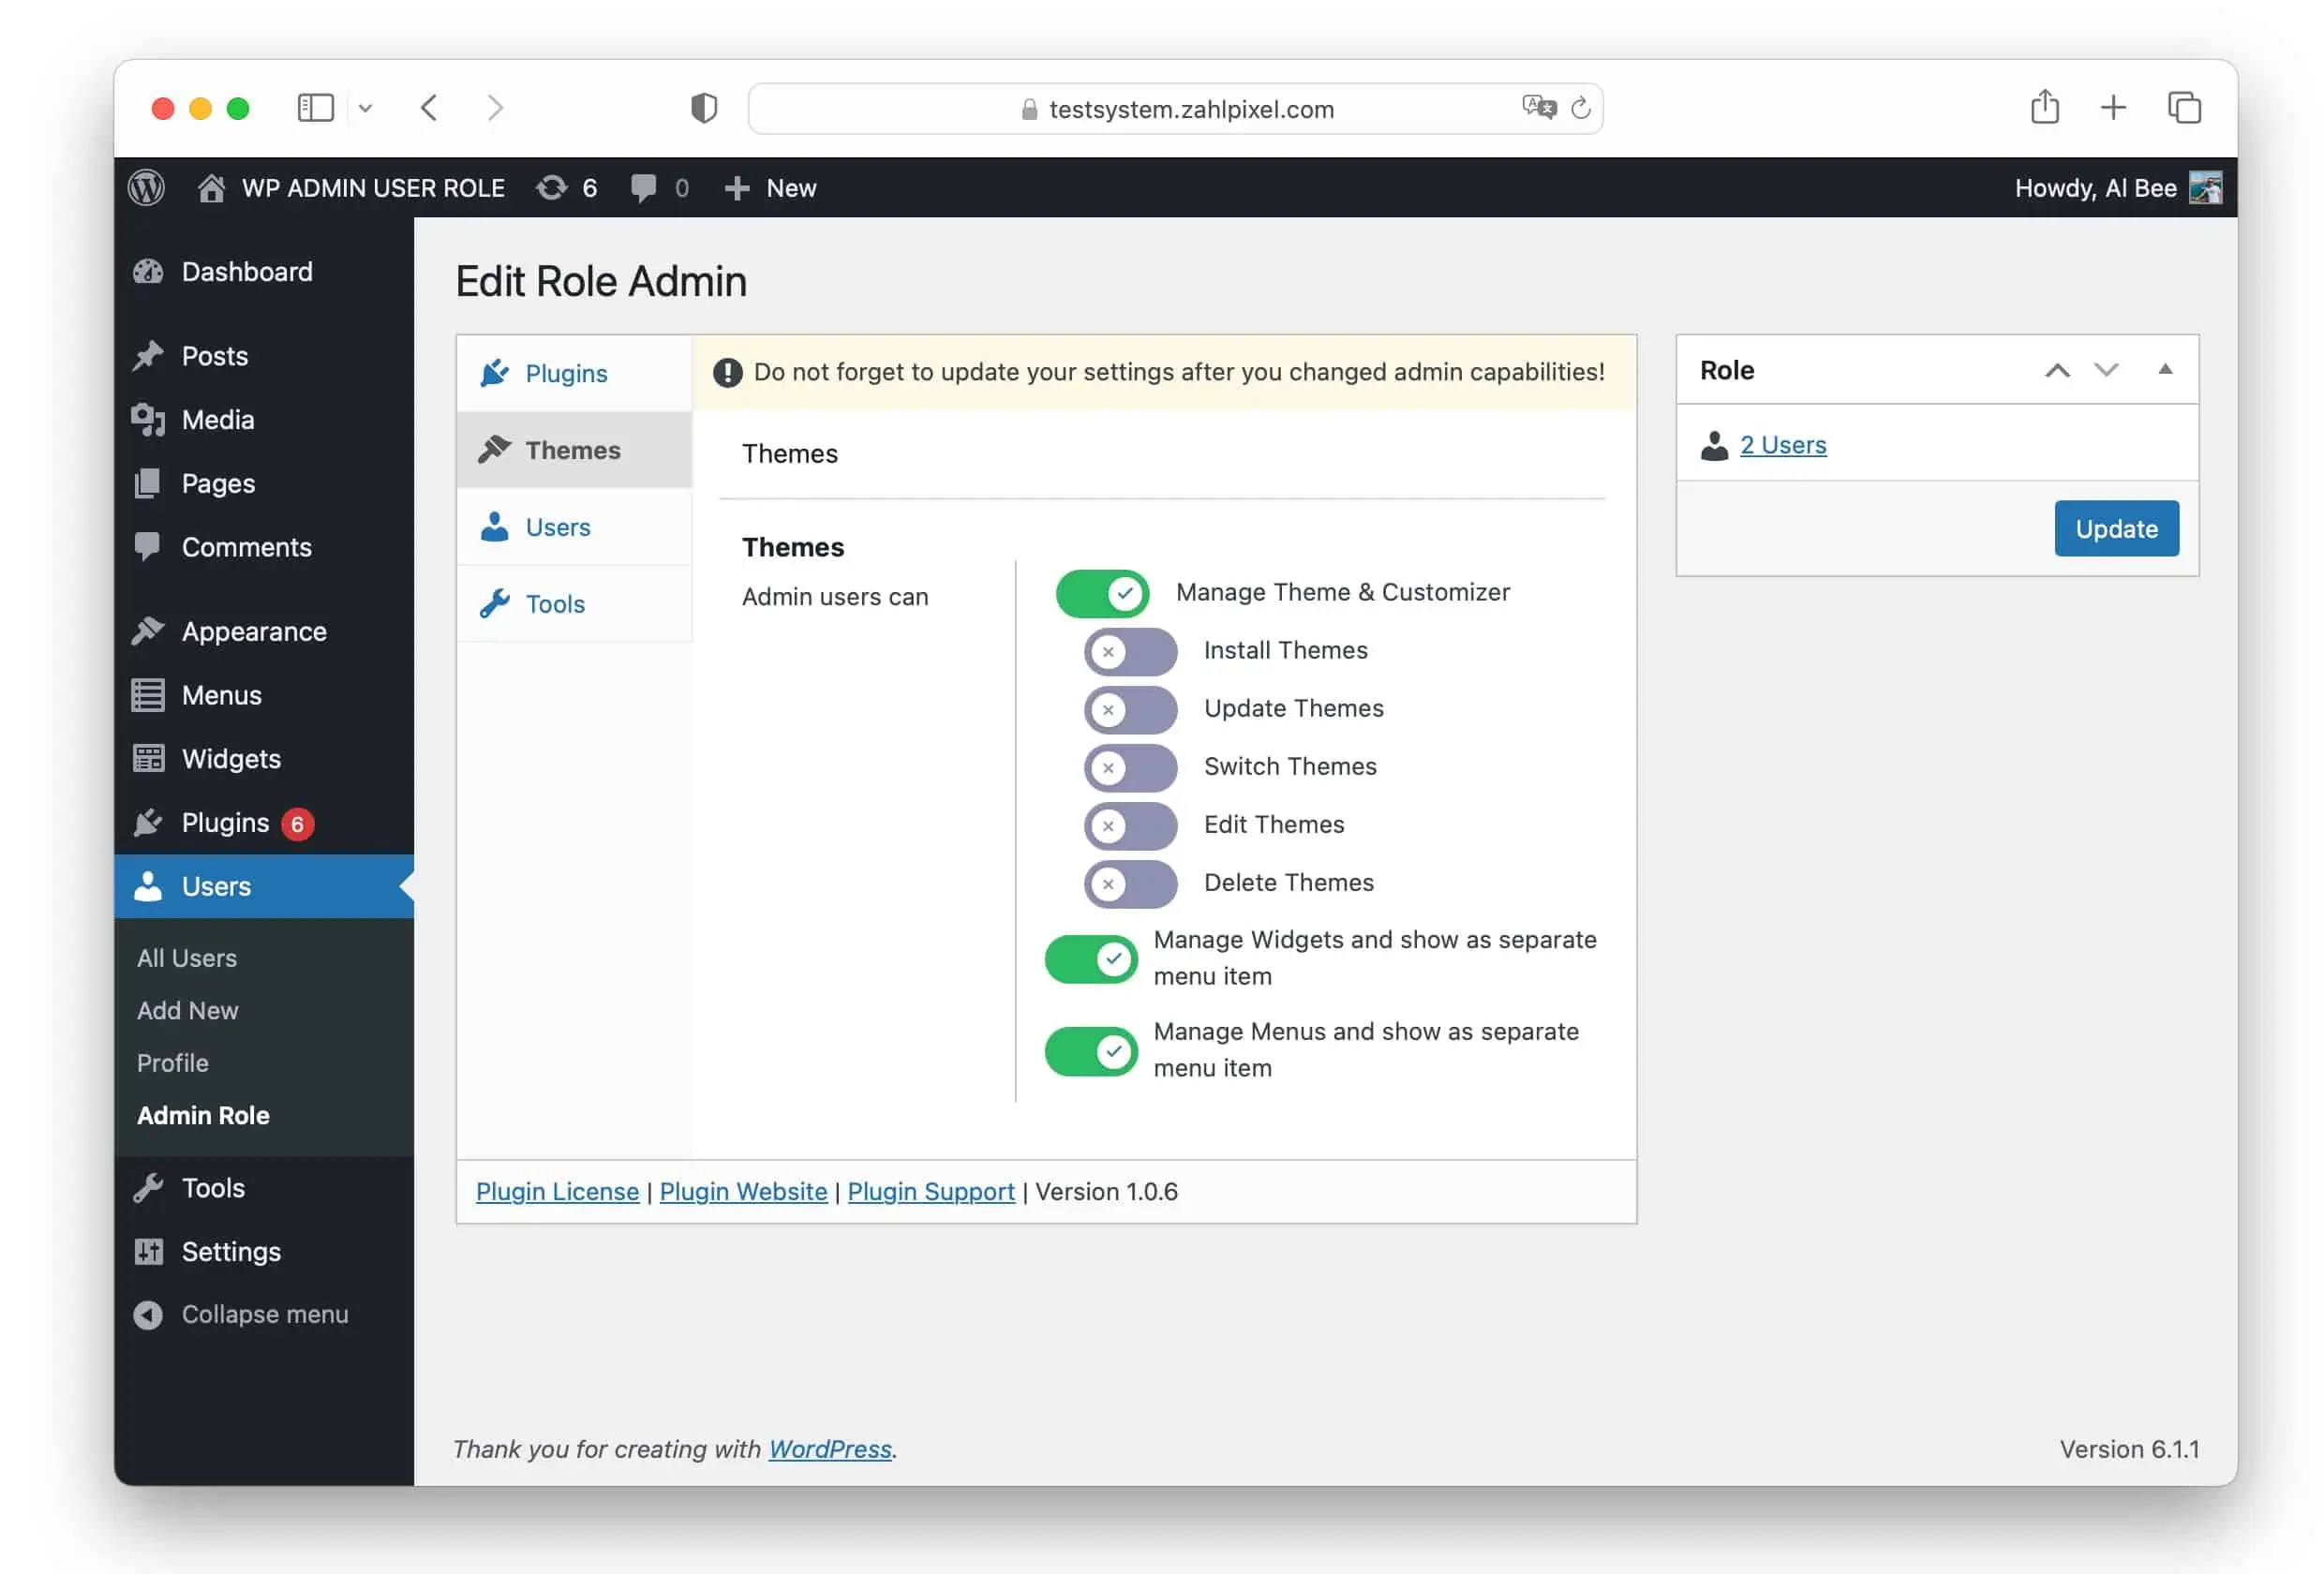Open the Users sidebar menu
The image size is (2324, 1574).
point(264,886)
